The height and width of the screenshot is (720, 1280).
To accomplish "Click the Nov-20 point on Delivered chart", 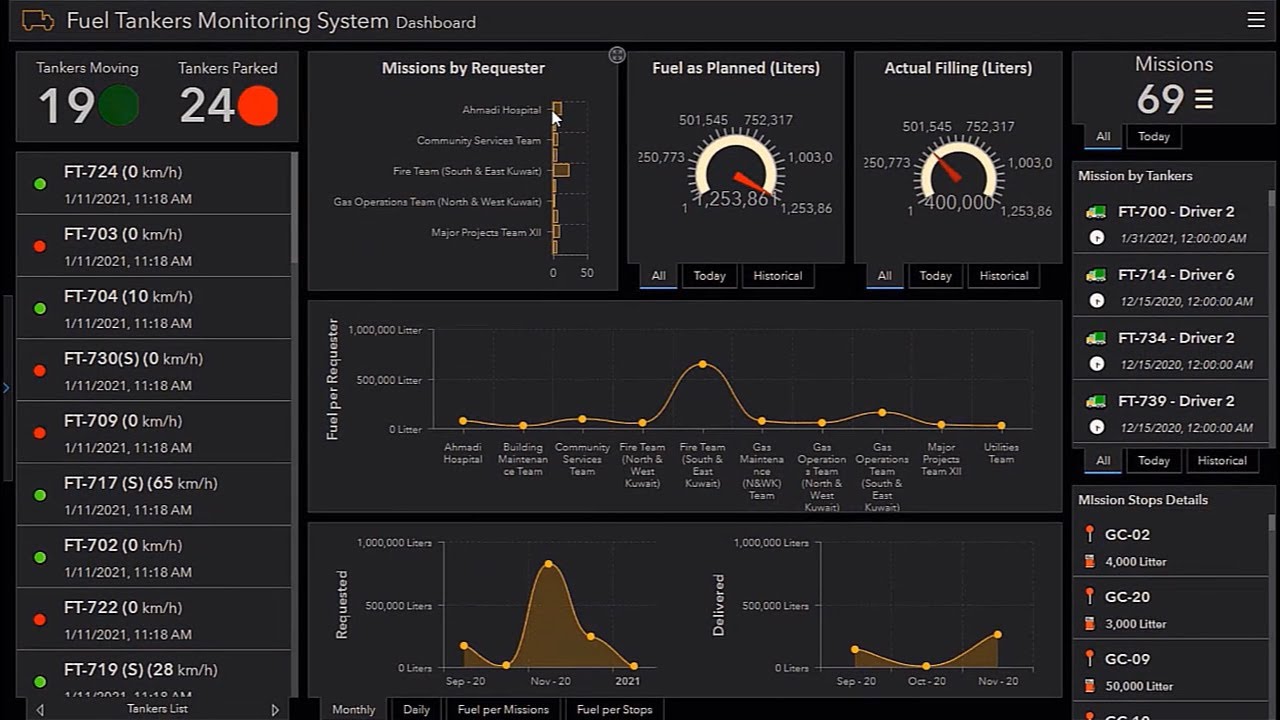I will pyautogui.click(x=998, y=635).
